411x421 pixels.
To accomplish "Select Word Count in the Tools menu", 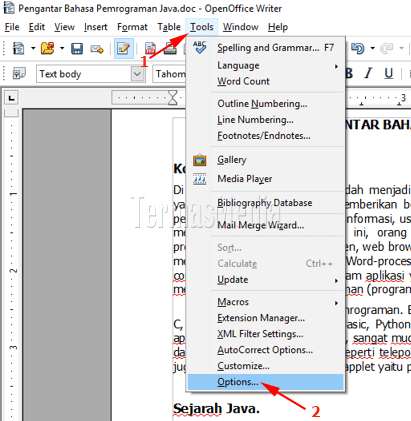I will pos(266,81).
